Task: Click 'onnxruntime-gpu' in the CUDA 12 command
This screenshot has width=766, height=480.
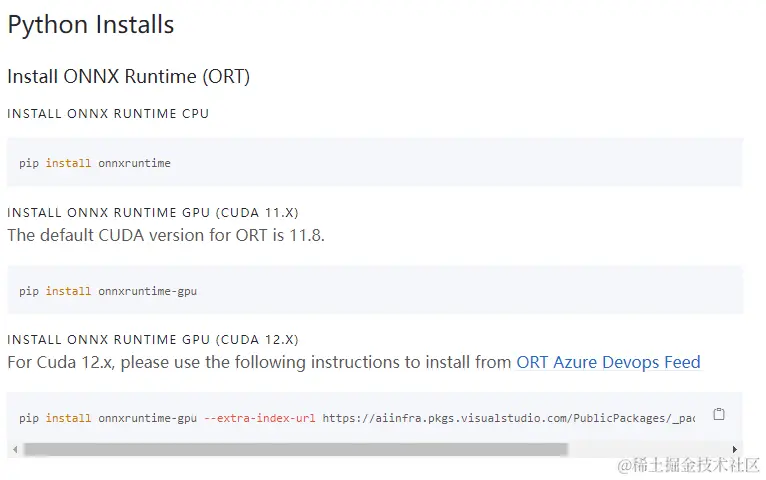Action: click(x=147, y=418)
